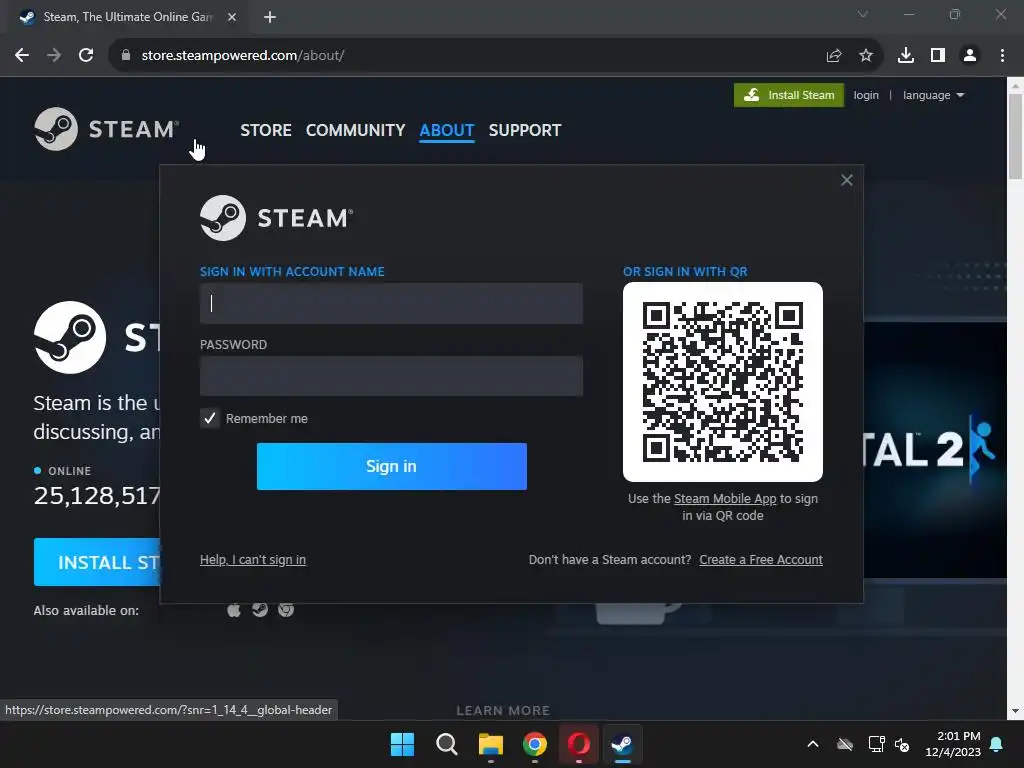Click the Portal 2 banner image
The height and width of the screenshot is (768, 1024).
935,451
